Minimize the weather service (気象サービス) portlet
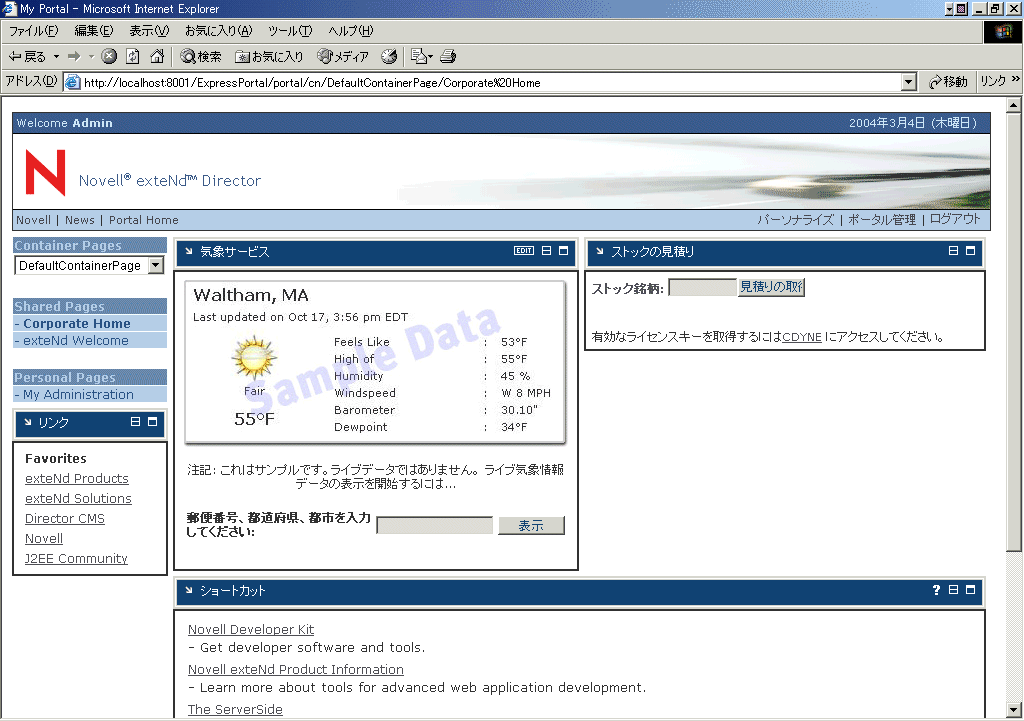This screenshot has height=721, width=1024. 547,251
